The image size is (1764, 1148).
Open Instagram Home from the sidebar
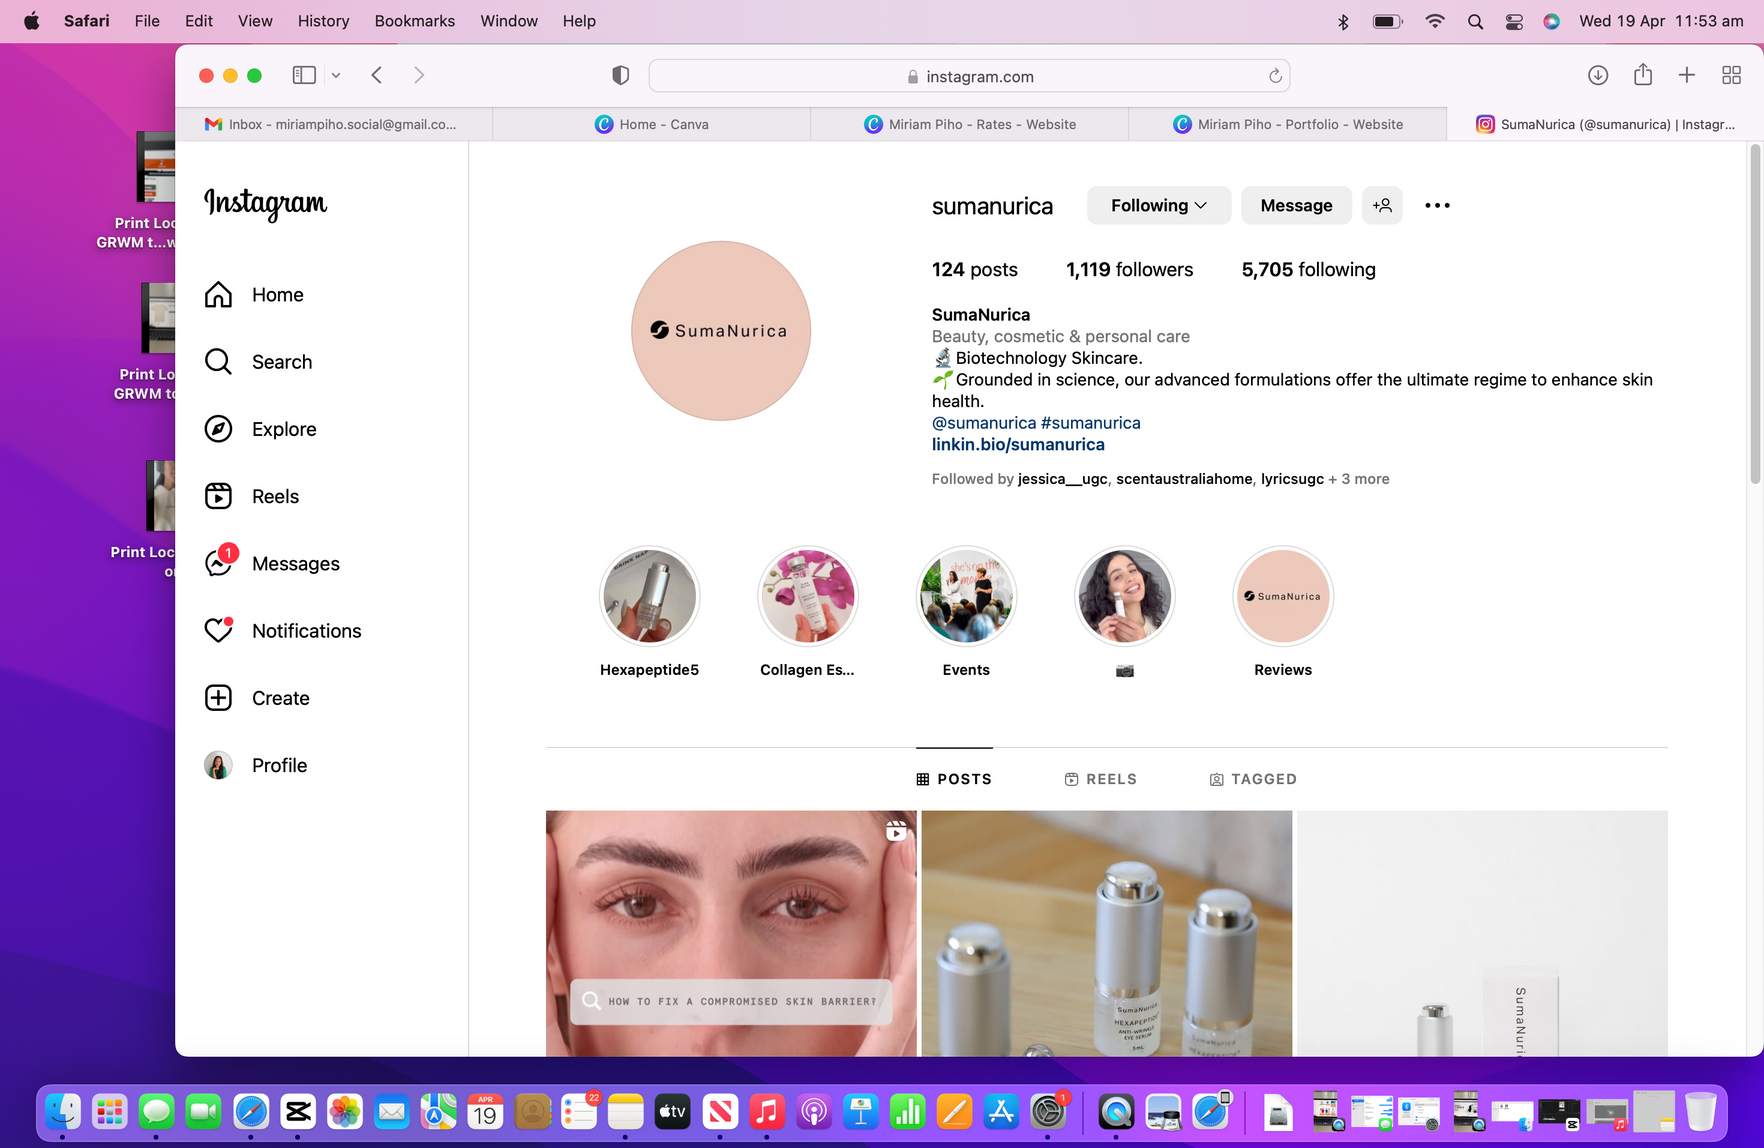[x=254, y=295]
